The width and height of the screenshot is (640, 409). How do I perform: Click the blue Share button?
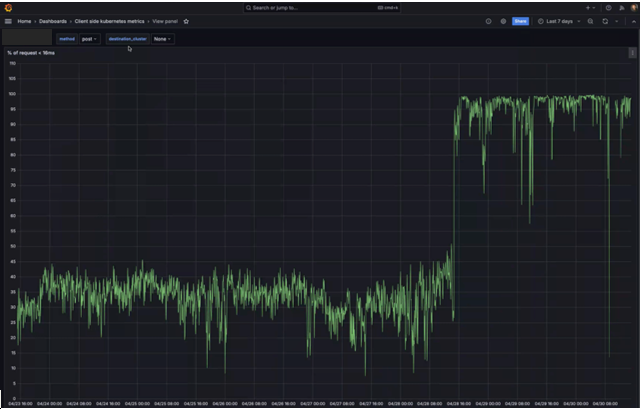tap(520, 21)
